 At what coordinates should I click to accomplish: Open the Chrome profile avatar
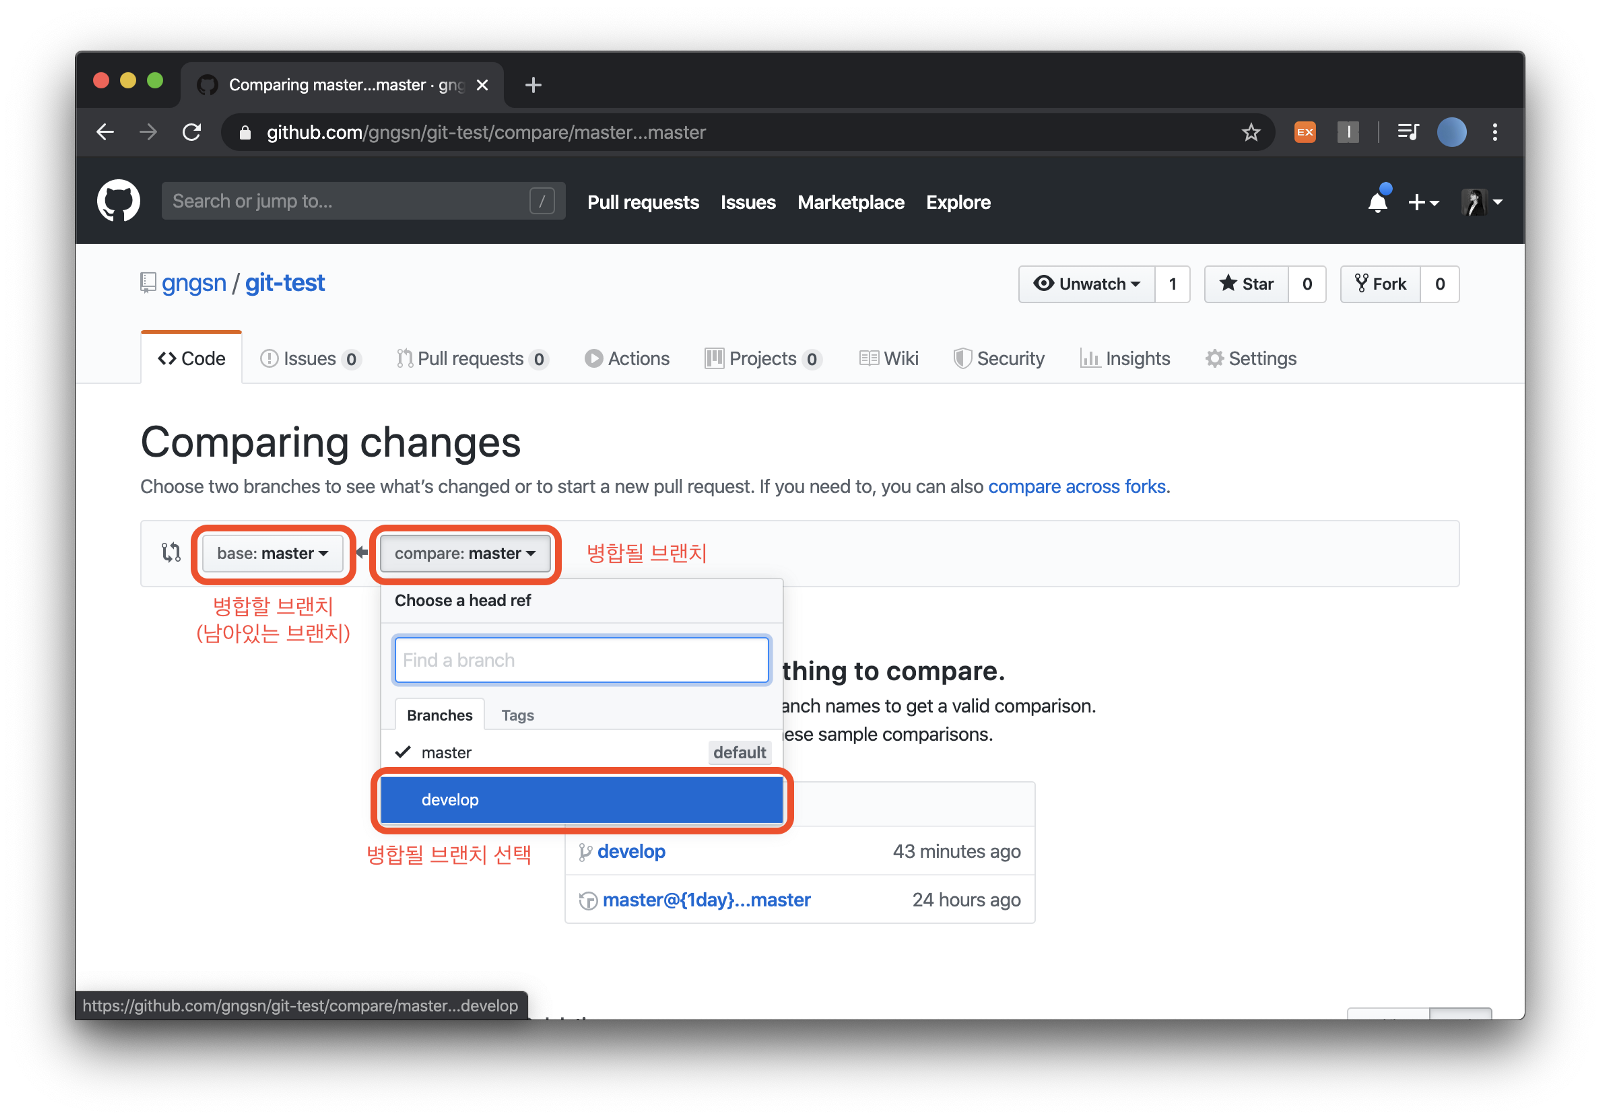point(1452,132)
